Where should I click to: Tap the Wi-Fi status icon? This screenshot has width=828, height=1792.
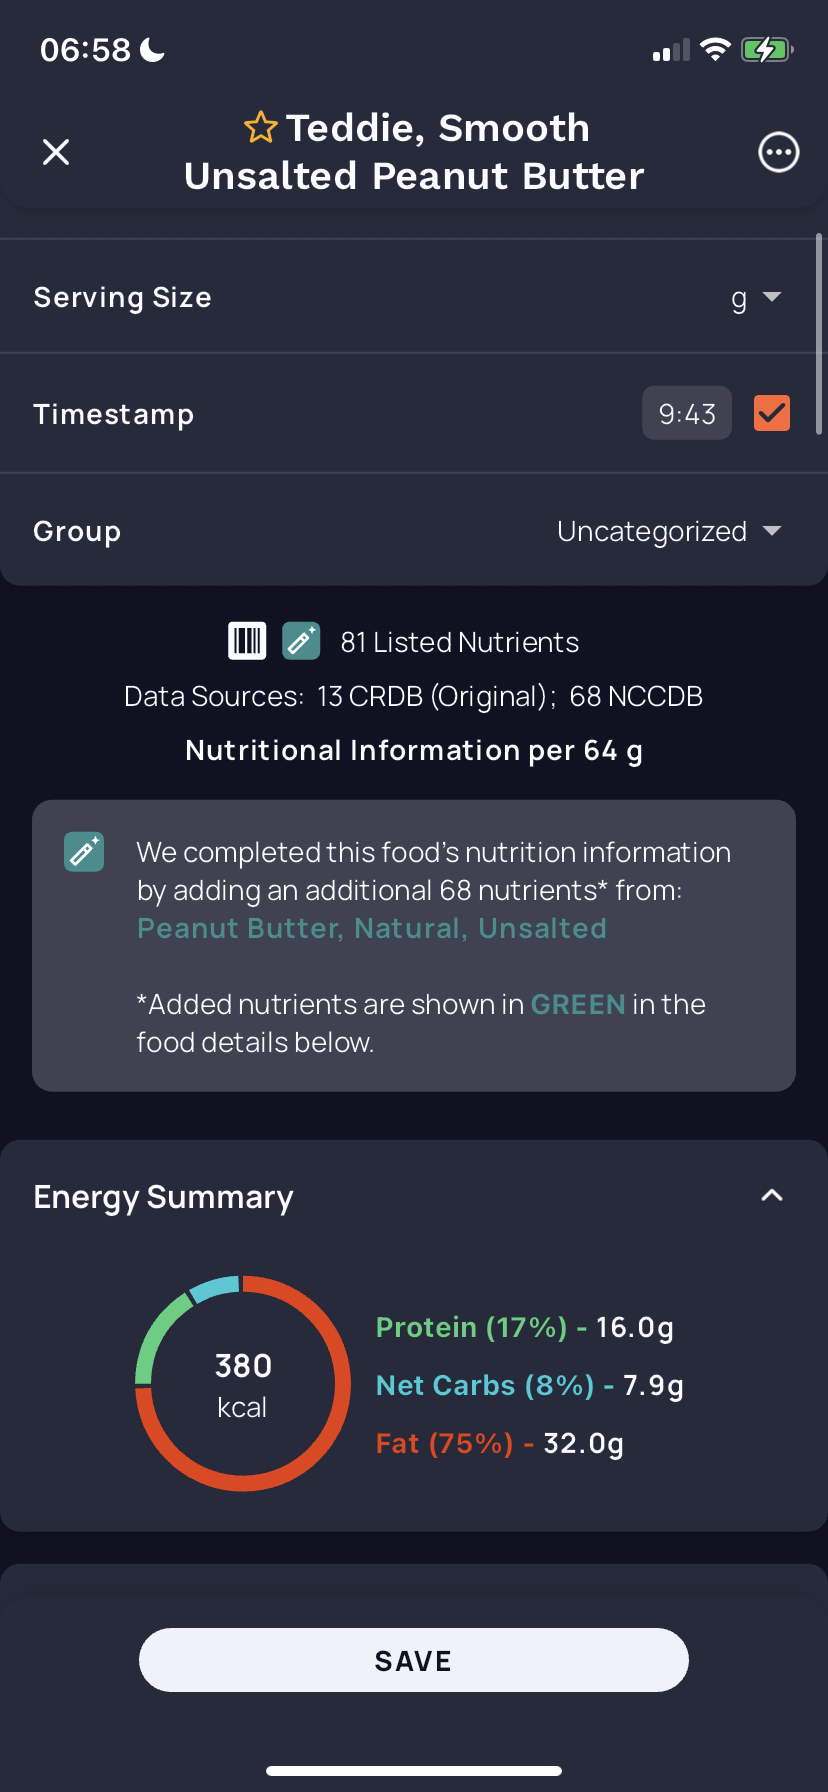point(715,49)
